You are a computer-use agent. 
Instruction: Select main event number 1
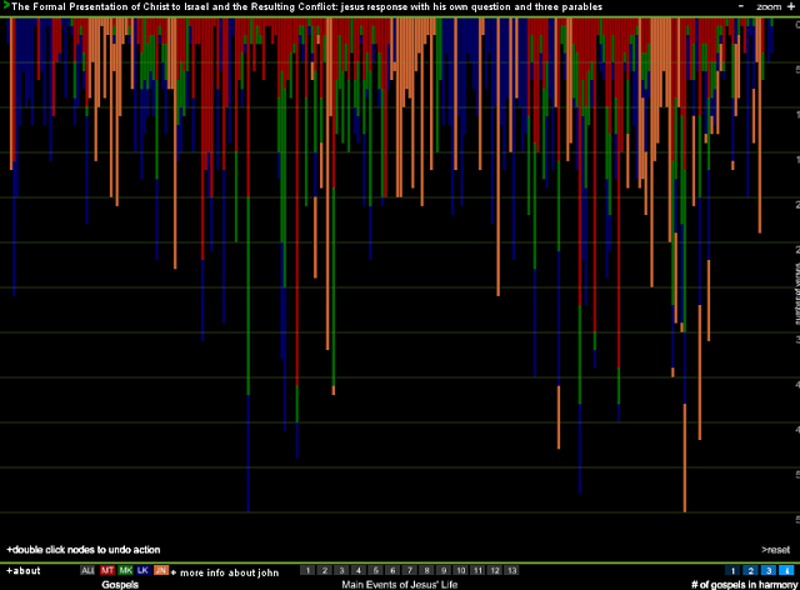pos(309,570)
